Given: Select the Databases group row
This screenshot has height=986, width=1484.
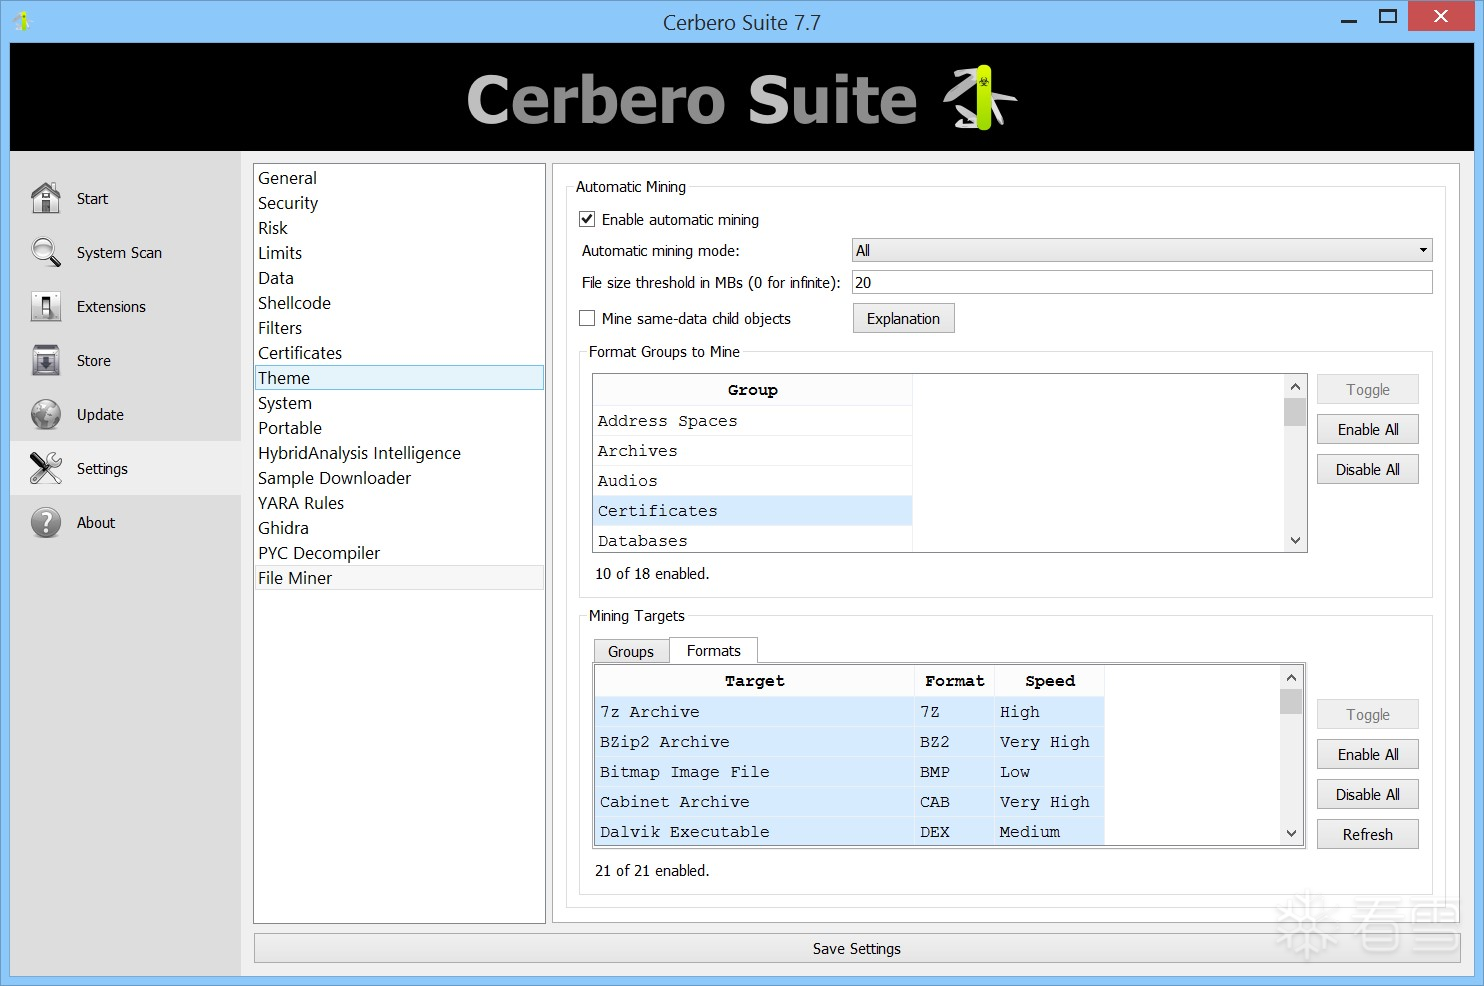Looking at the screenshot, I should [753, 539].
